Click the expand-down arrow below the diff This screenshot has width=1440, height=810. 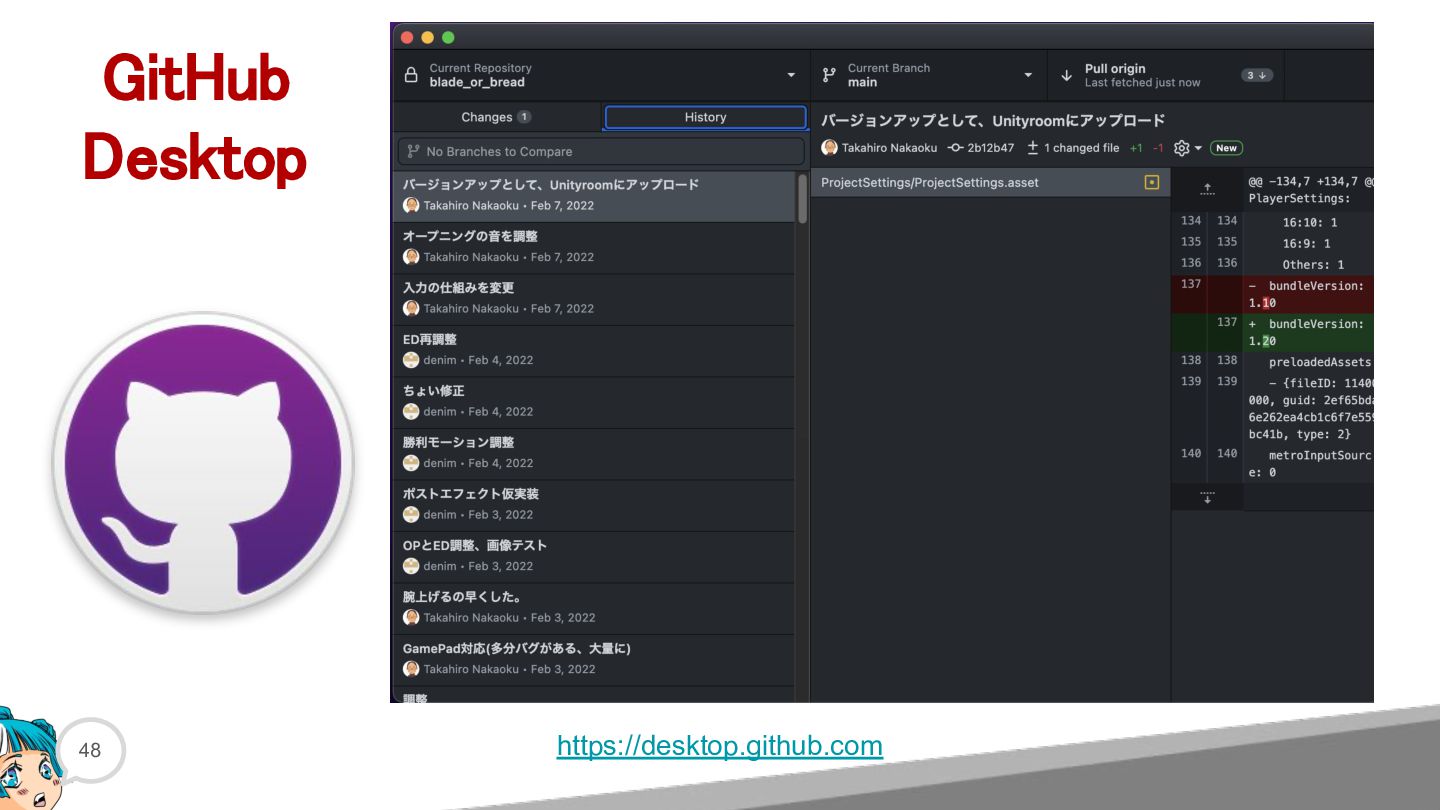click(x=1207, y=497)
